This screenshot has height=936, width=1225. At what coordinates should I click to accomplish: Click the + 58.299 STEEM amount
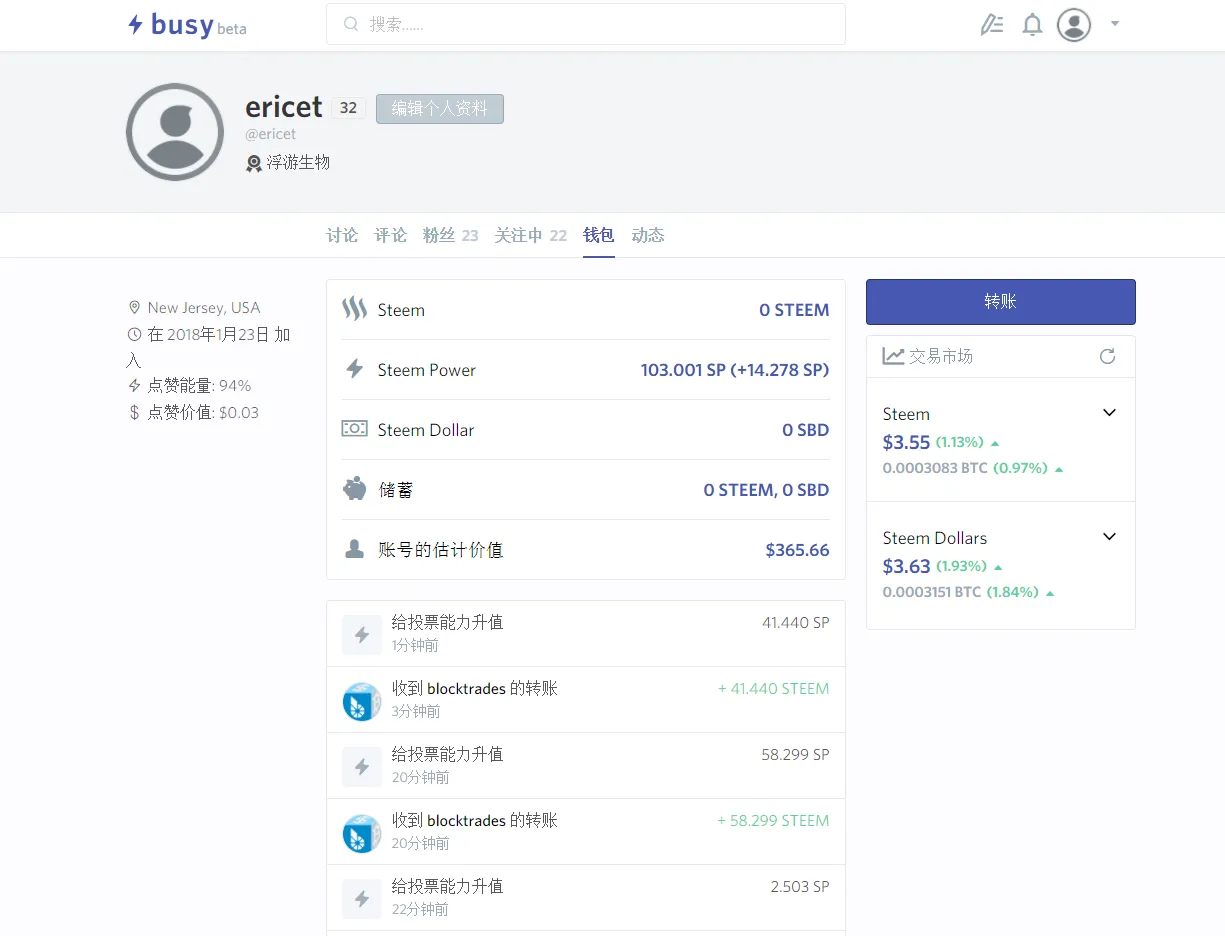[x=773, y=821]
